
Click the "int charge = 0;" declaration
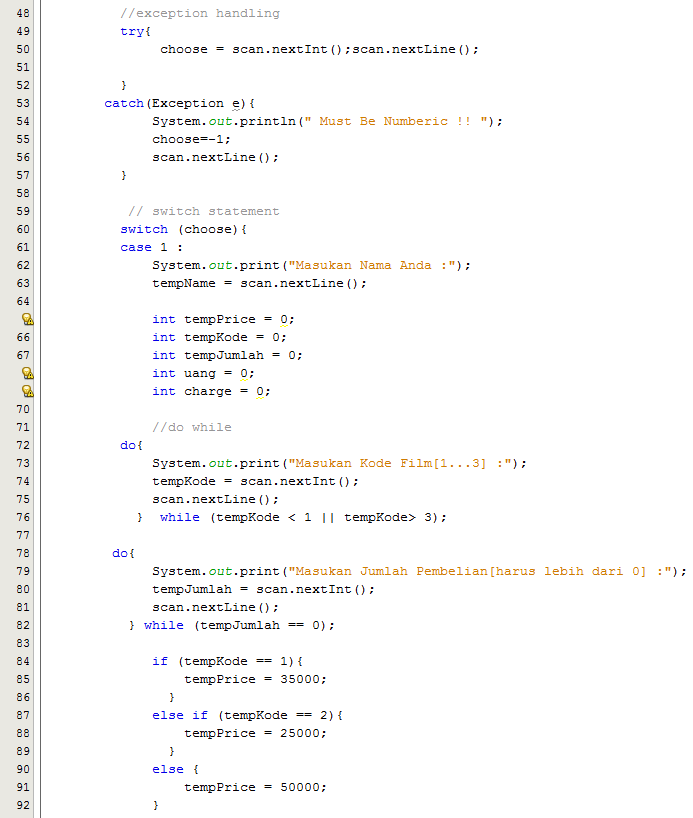[x=211, y=391]
